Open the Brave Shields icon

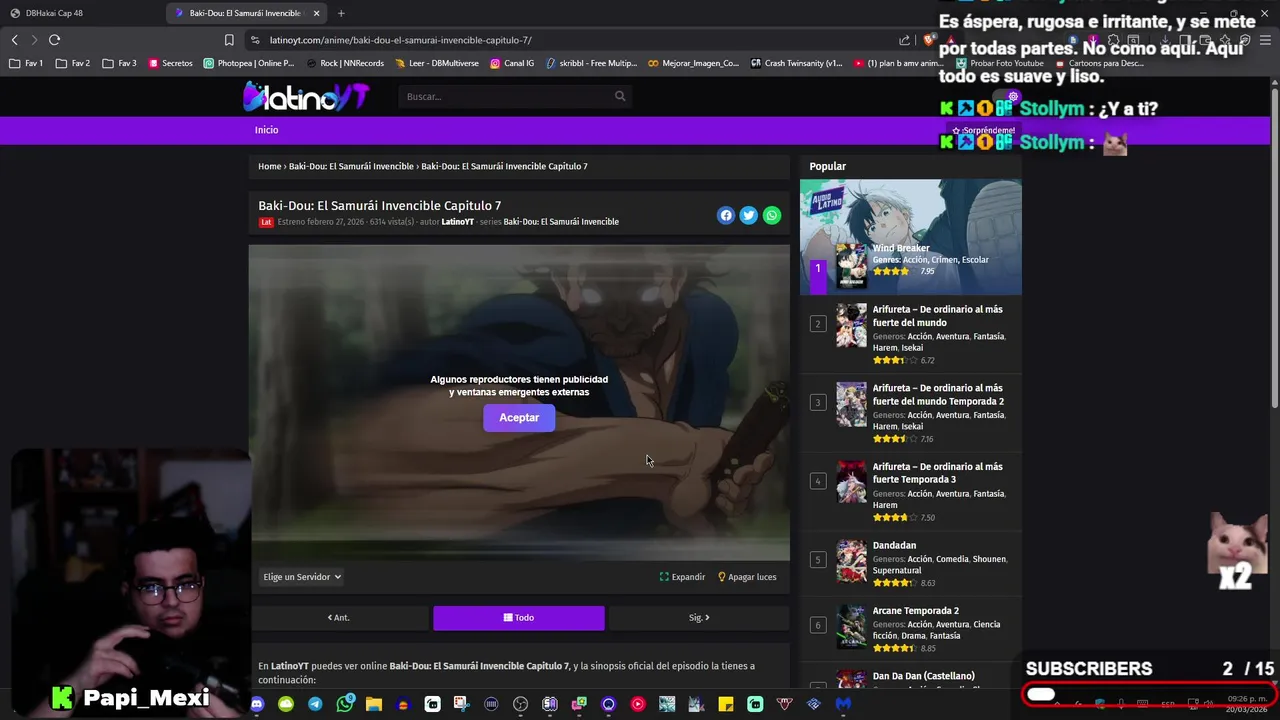(x=929, y=40)
